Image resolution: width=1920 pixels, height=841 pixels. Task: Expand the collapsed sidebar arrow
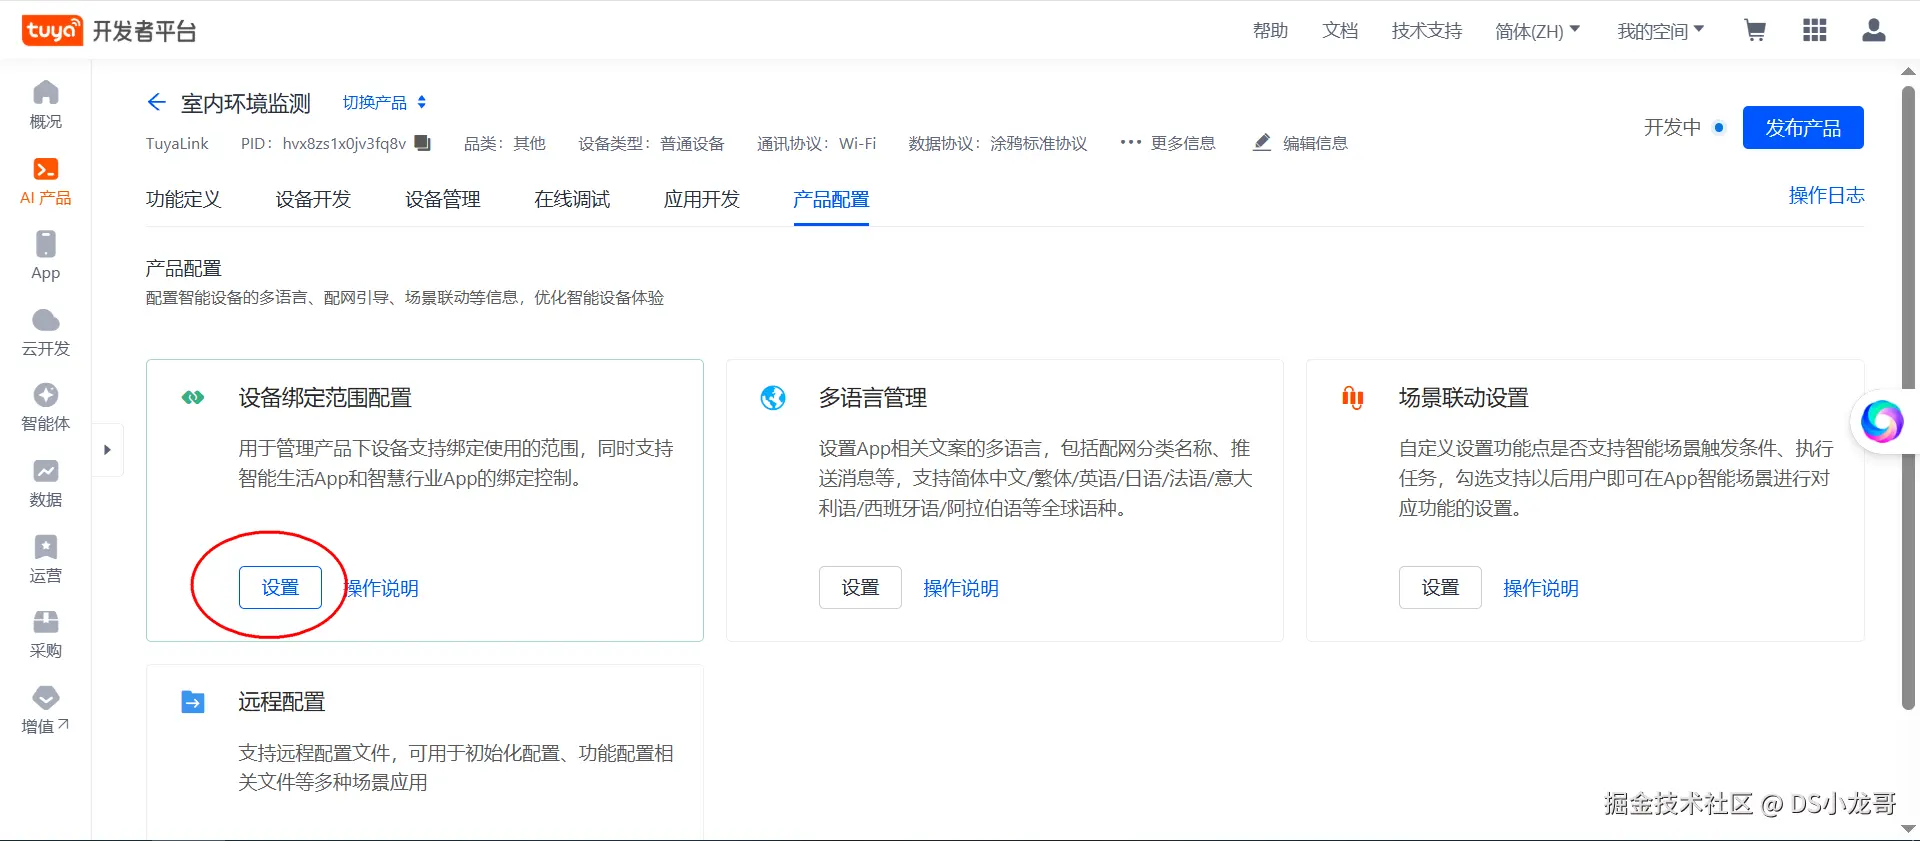tap(107, 450)
